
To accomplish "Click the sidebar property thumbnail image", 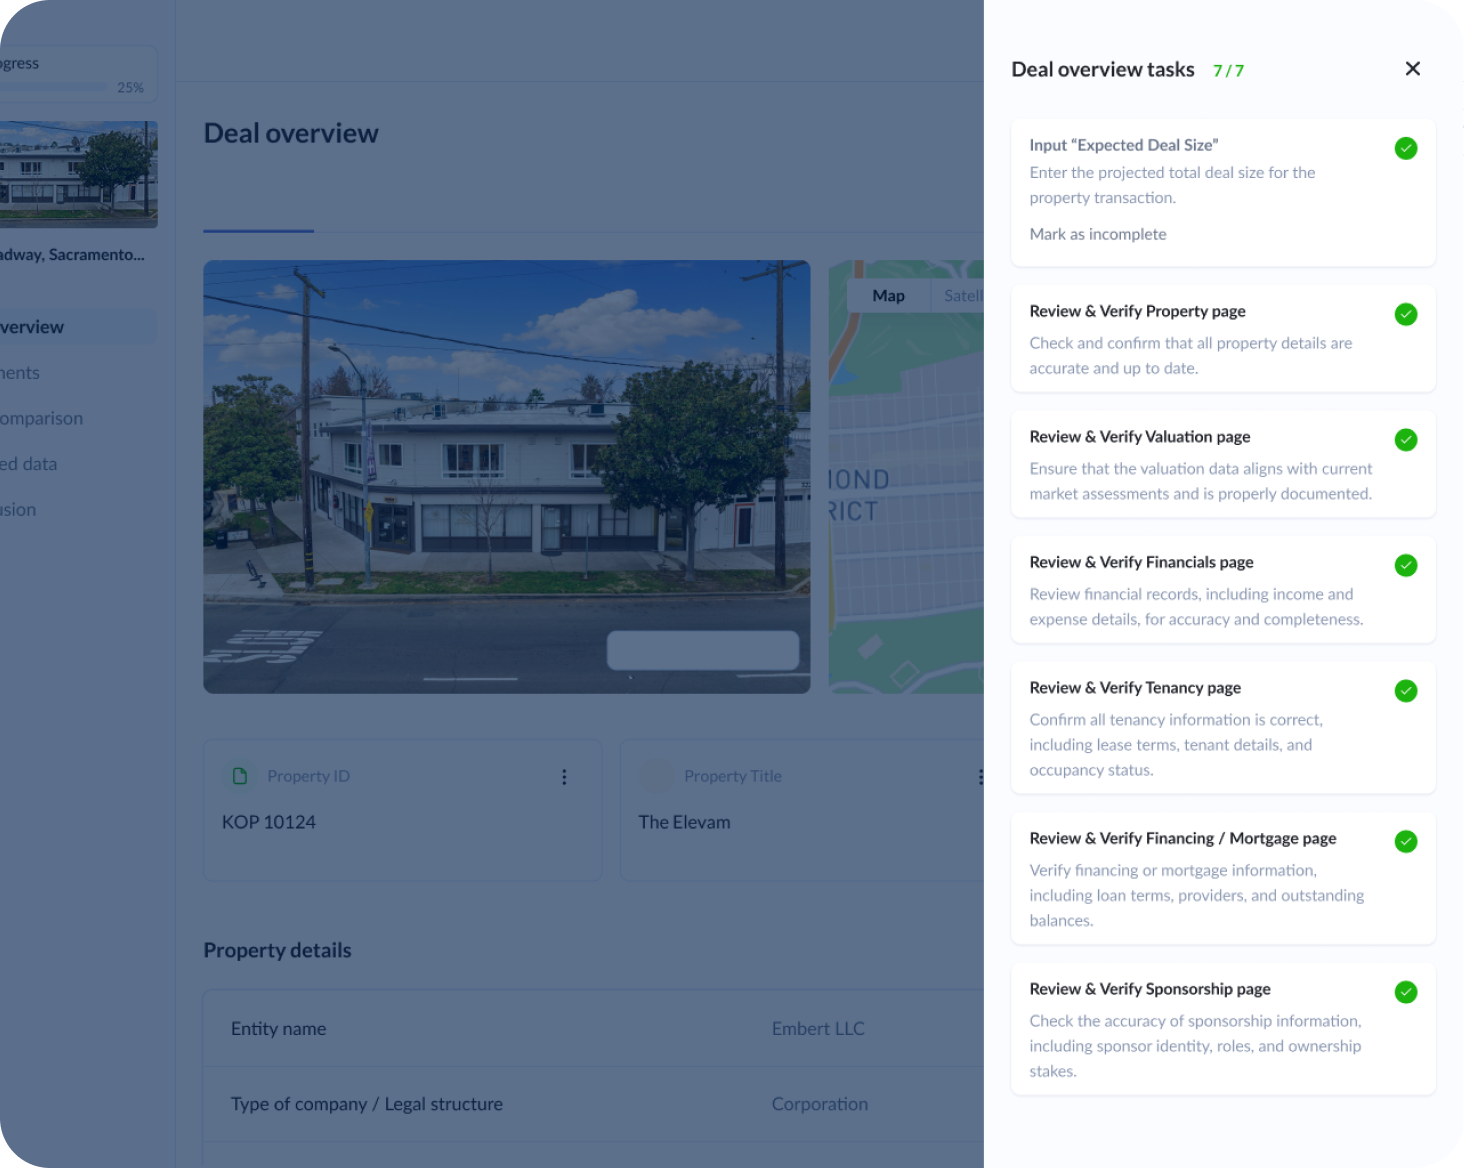I will (x=79, y=175).
